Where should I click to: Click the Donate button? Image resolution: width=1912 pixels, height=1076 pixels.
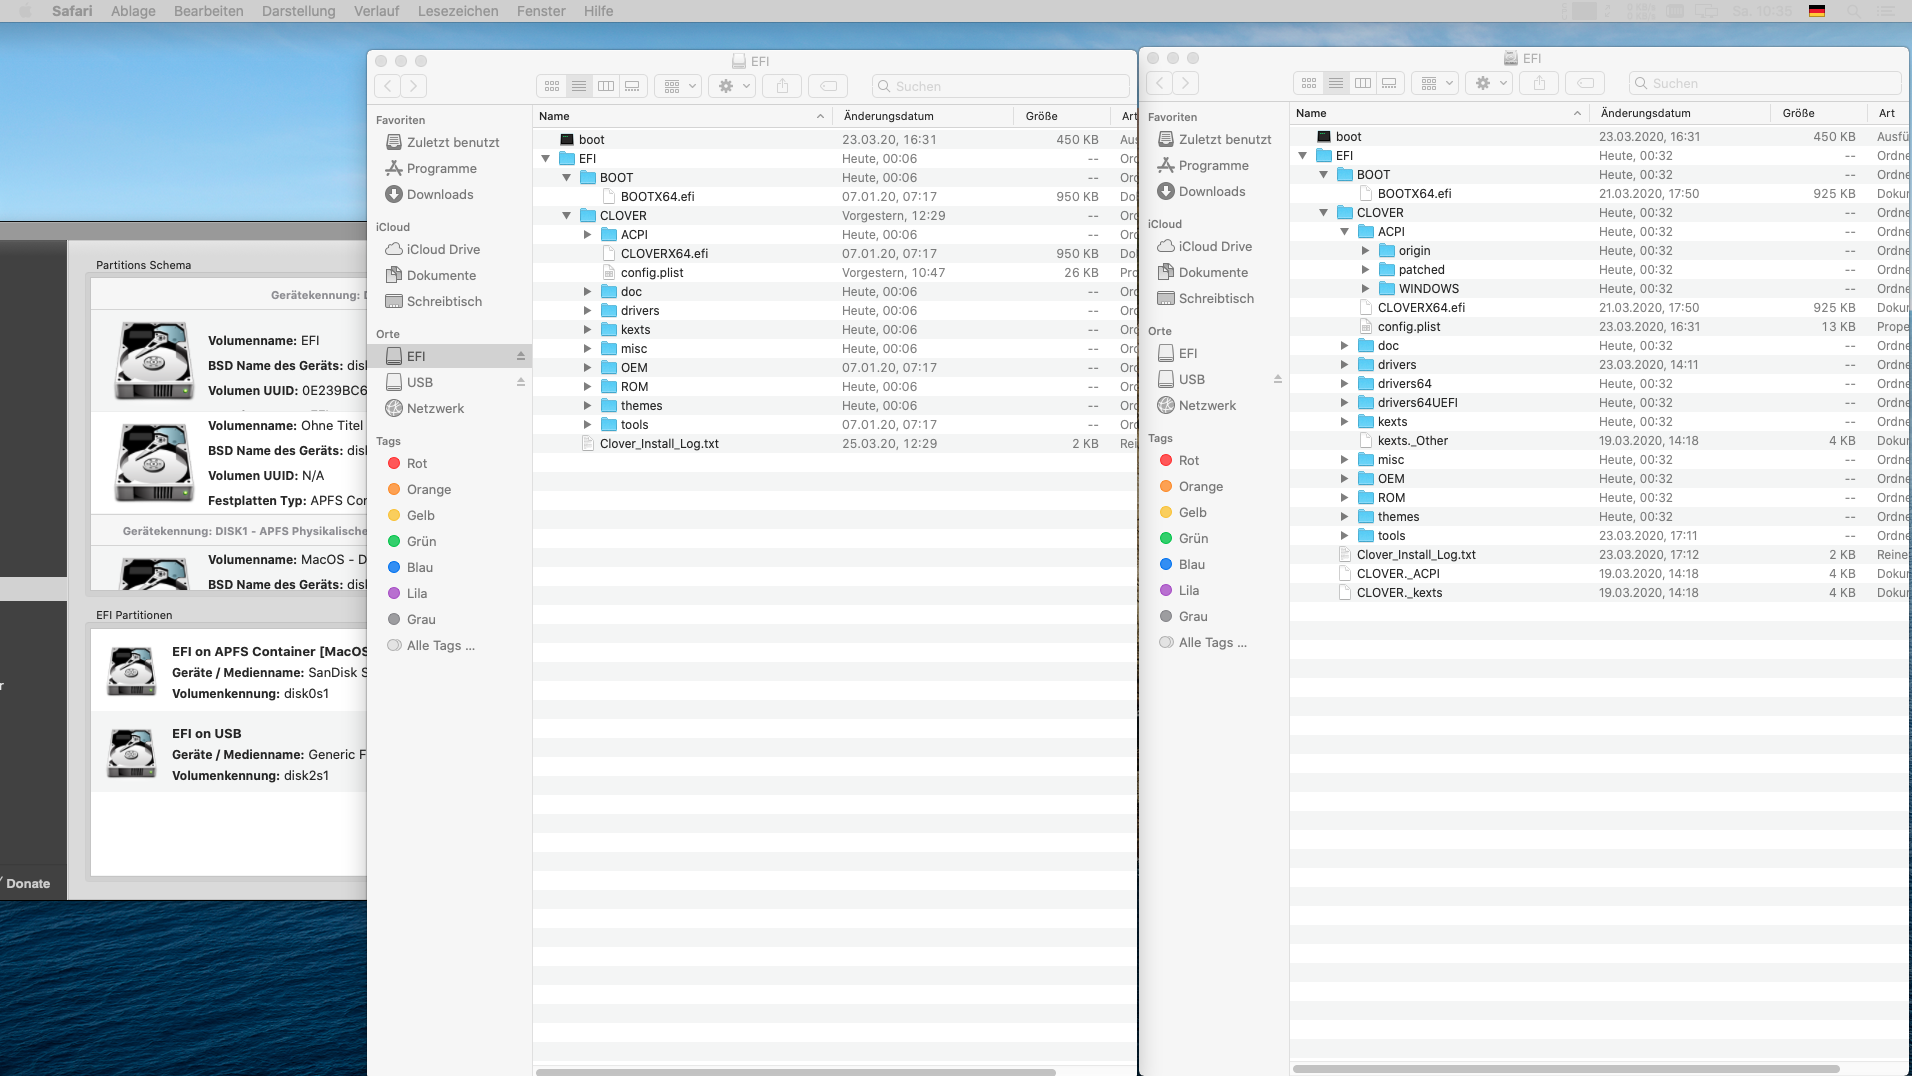(28, 883)
